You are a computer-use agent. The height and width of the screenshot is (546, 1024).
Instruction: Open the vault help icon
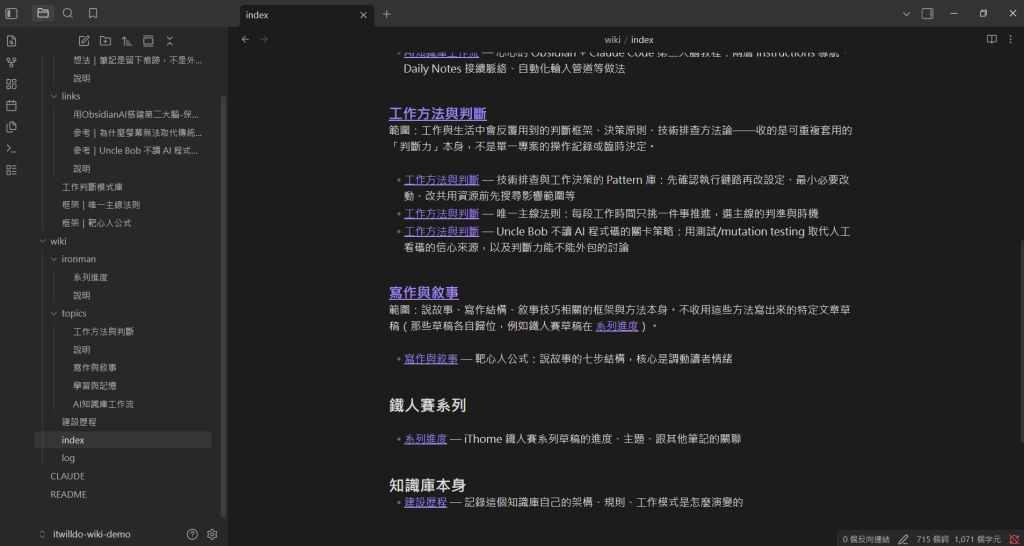pos(192,534)
